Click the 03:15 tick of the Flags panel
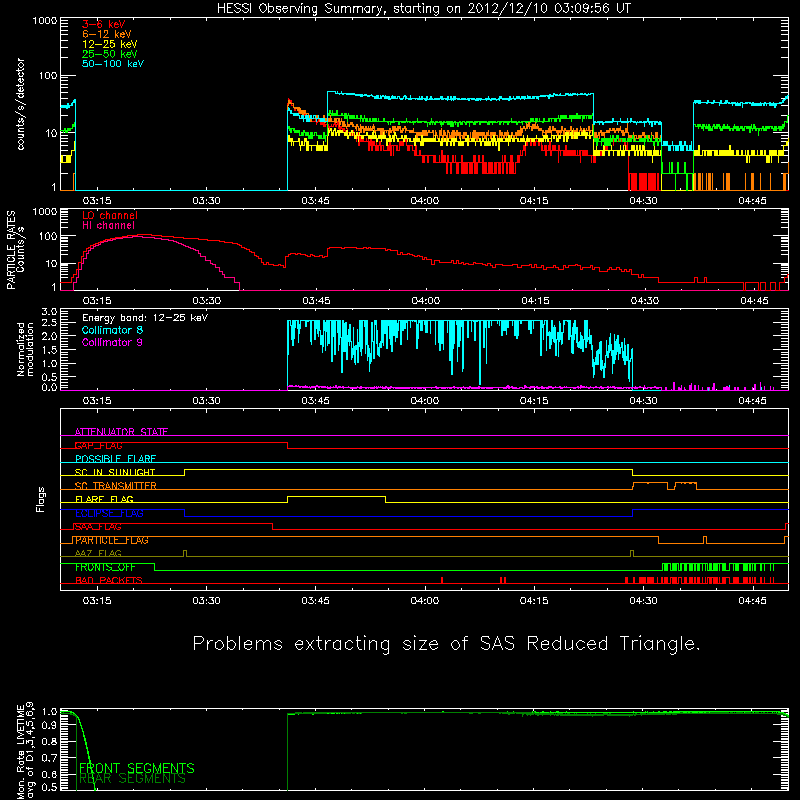The image size is (800, 800). (97, 601)
